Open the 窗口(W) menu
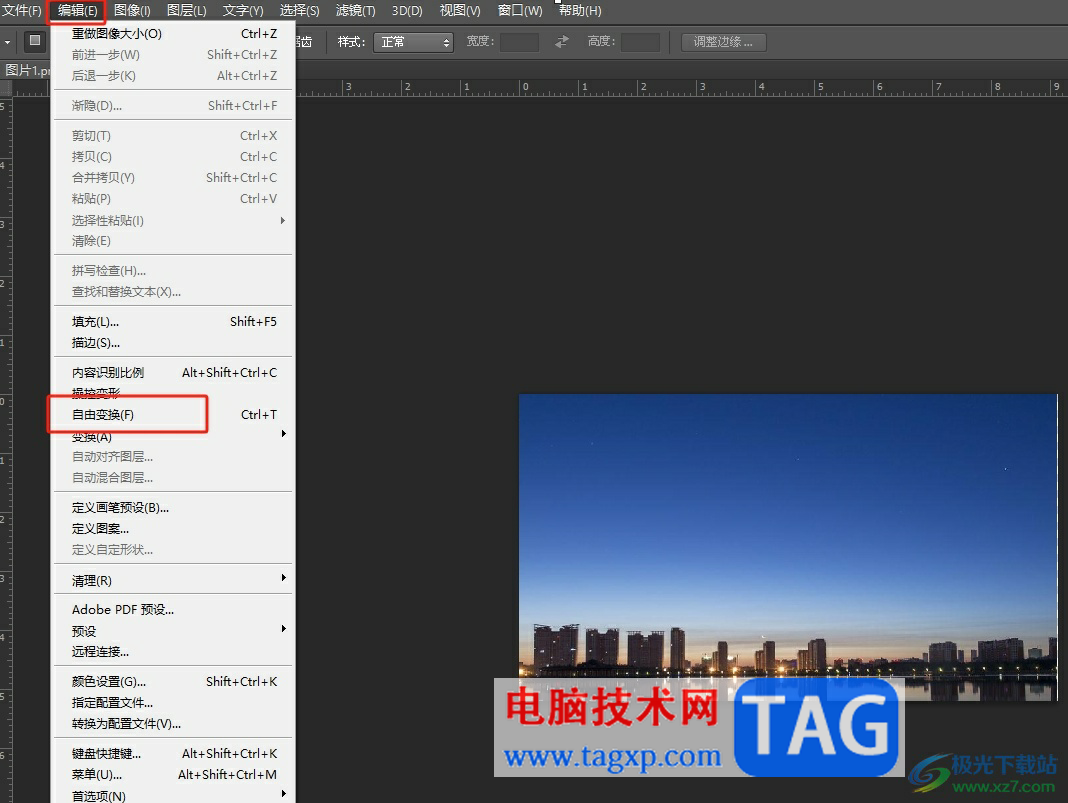Viewport: 1068px width, 803px height. pos(519,11)
